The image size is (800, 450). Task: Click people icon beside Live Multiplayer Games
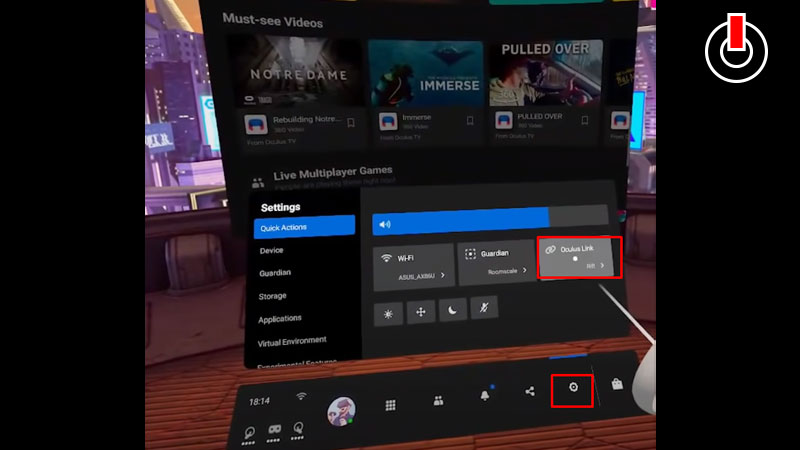click(258, 182)
